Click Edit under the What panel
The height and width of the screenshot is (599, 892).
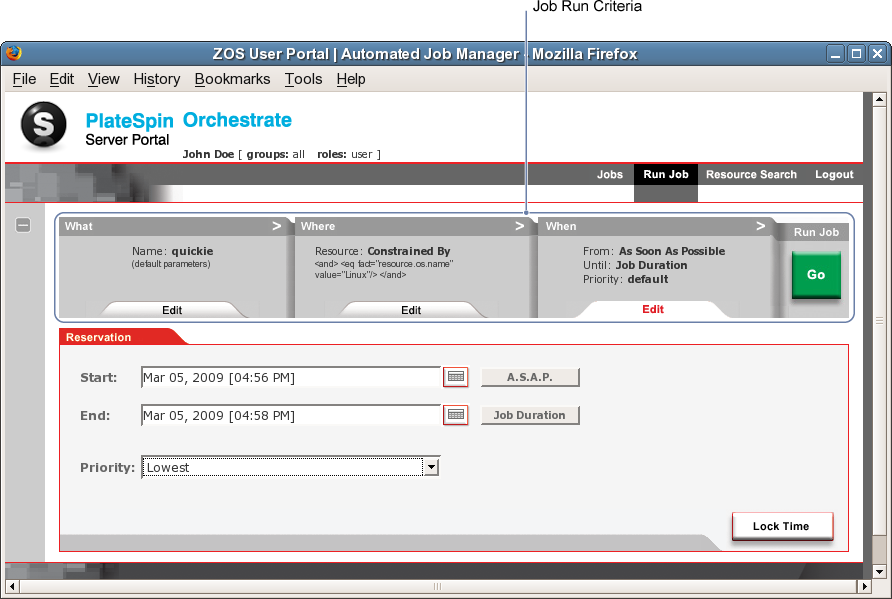(172, 310)
